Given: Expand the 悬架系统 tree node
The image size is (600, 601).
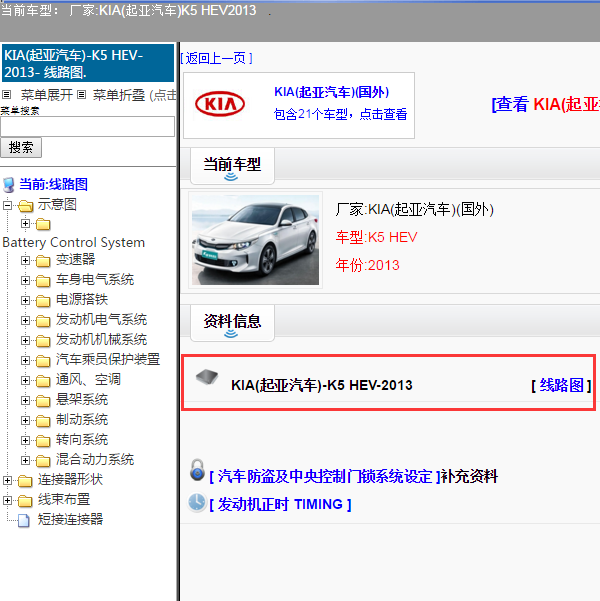Looking at the screenshot, I should coord(25,400).
